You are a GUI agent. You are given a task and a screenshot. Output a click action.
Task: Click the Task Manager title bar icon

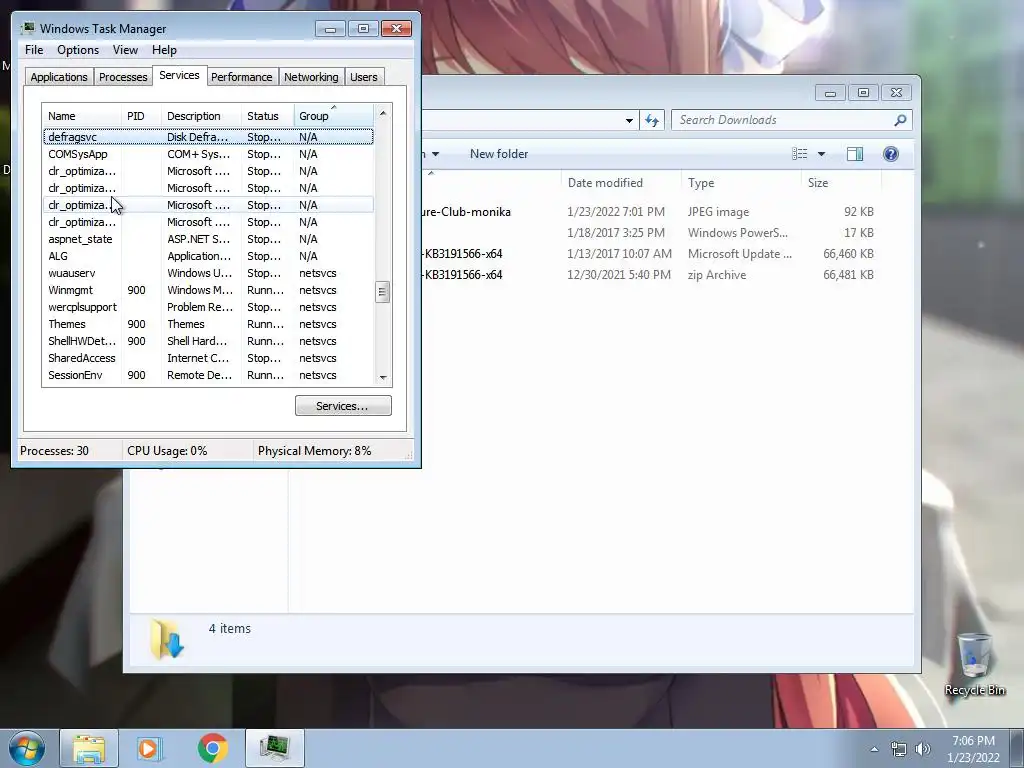pos(27,28)
